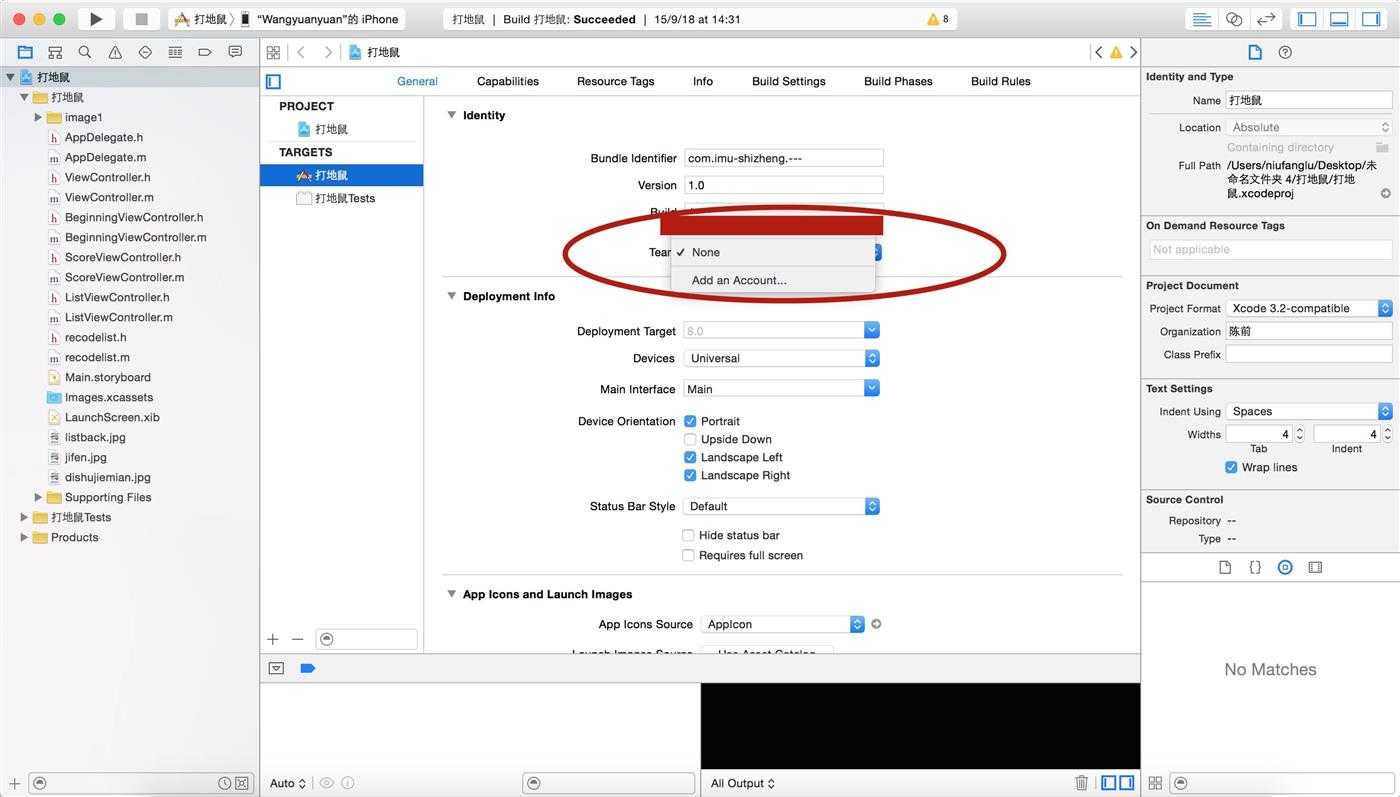The height and width of the screenshot is (797, 1400).
Task: Go back in editor history
Action: [x=301, y=52]
